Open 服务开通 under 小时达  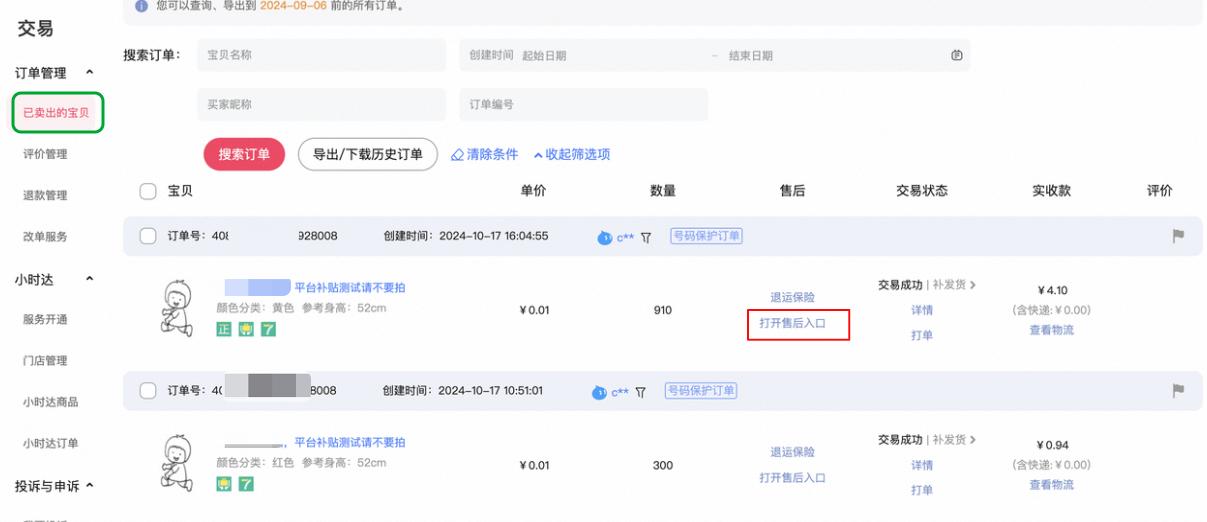coord(45,319)
